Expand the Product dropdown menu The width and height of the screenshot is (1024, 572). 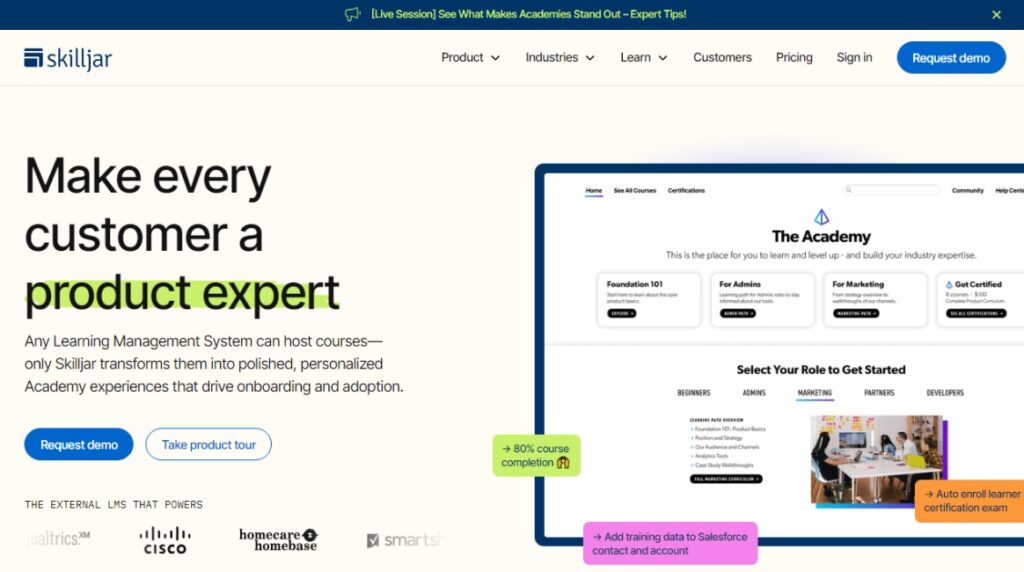click(470, 57)
